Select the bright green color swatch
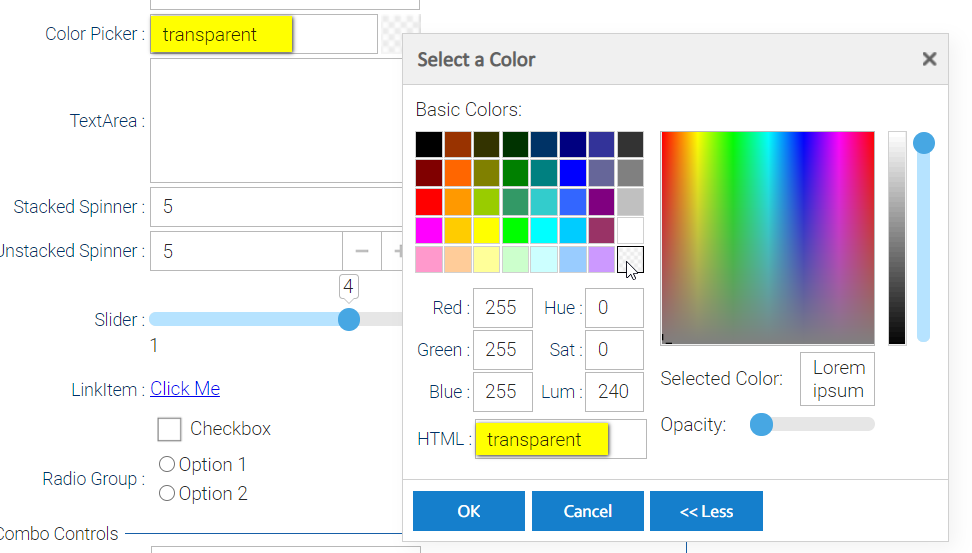This screenshot has height=553, width=972. point(516,231)
